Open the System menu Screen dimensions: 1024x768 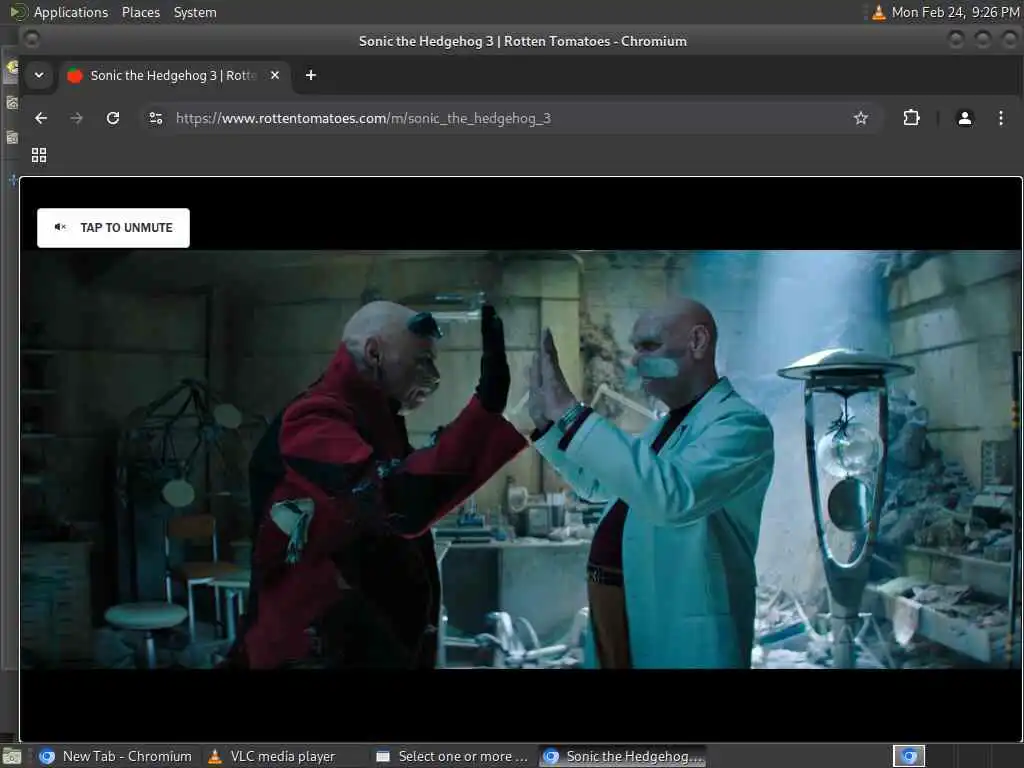(195, 12)
